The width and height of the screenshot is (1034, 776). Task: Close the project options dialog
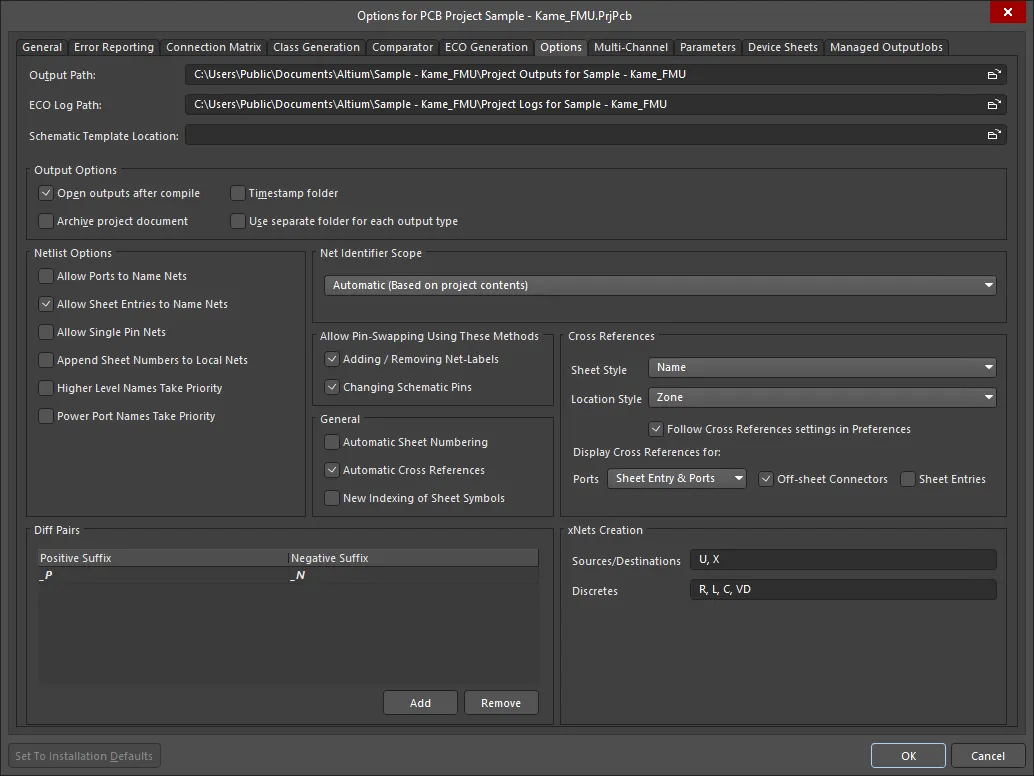tap(1008, 12)
